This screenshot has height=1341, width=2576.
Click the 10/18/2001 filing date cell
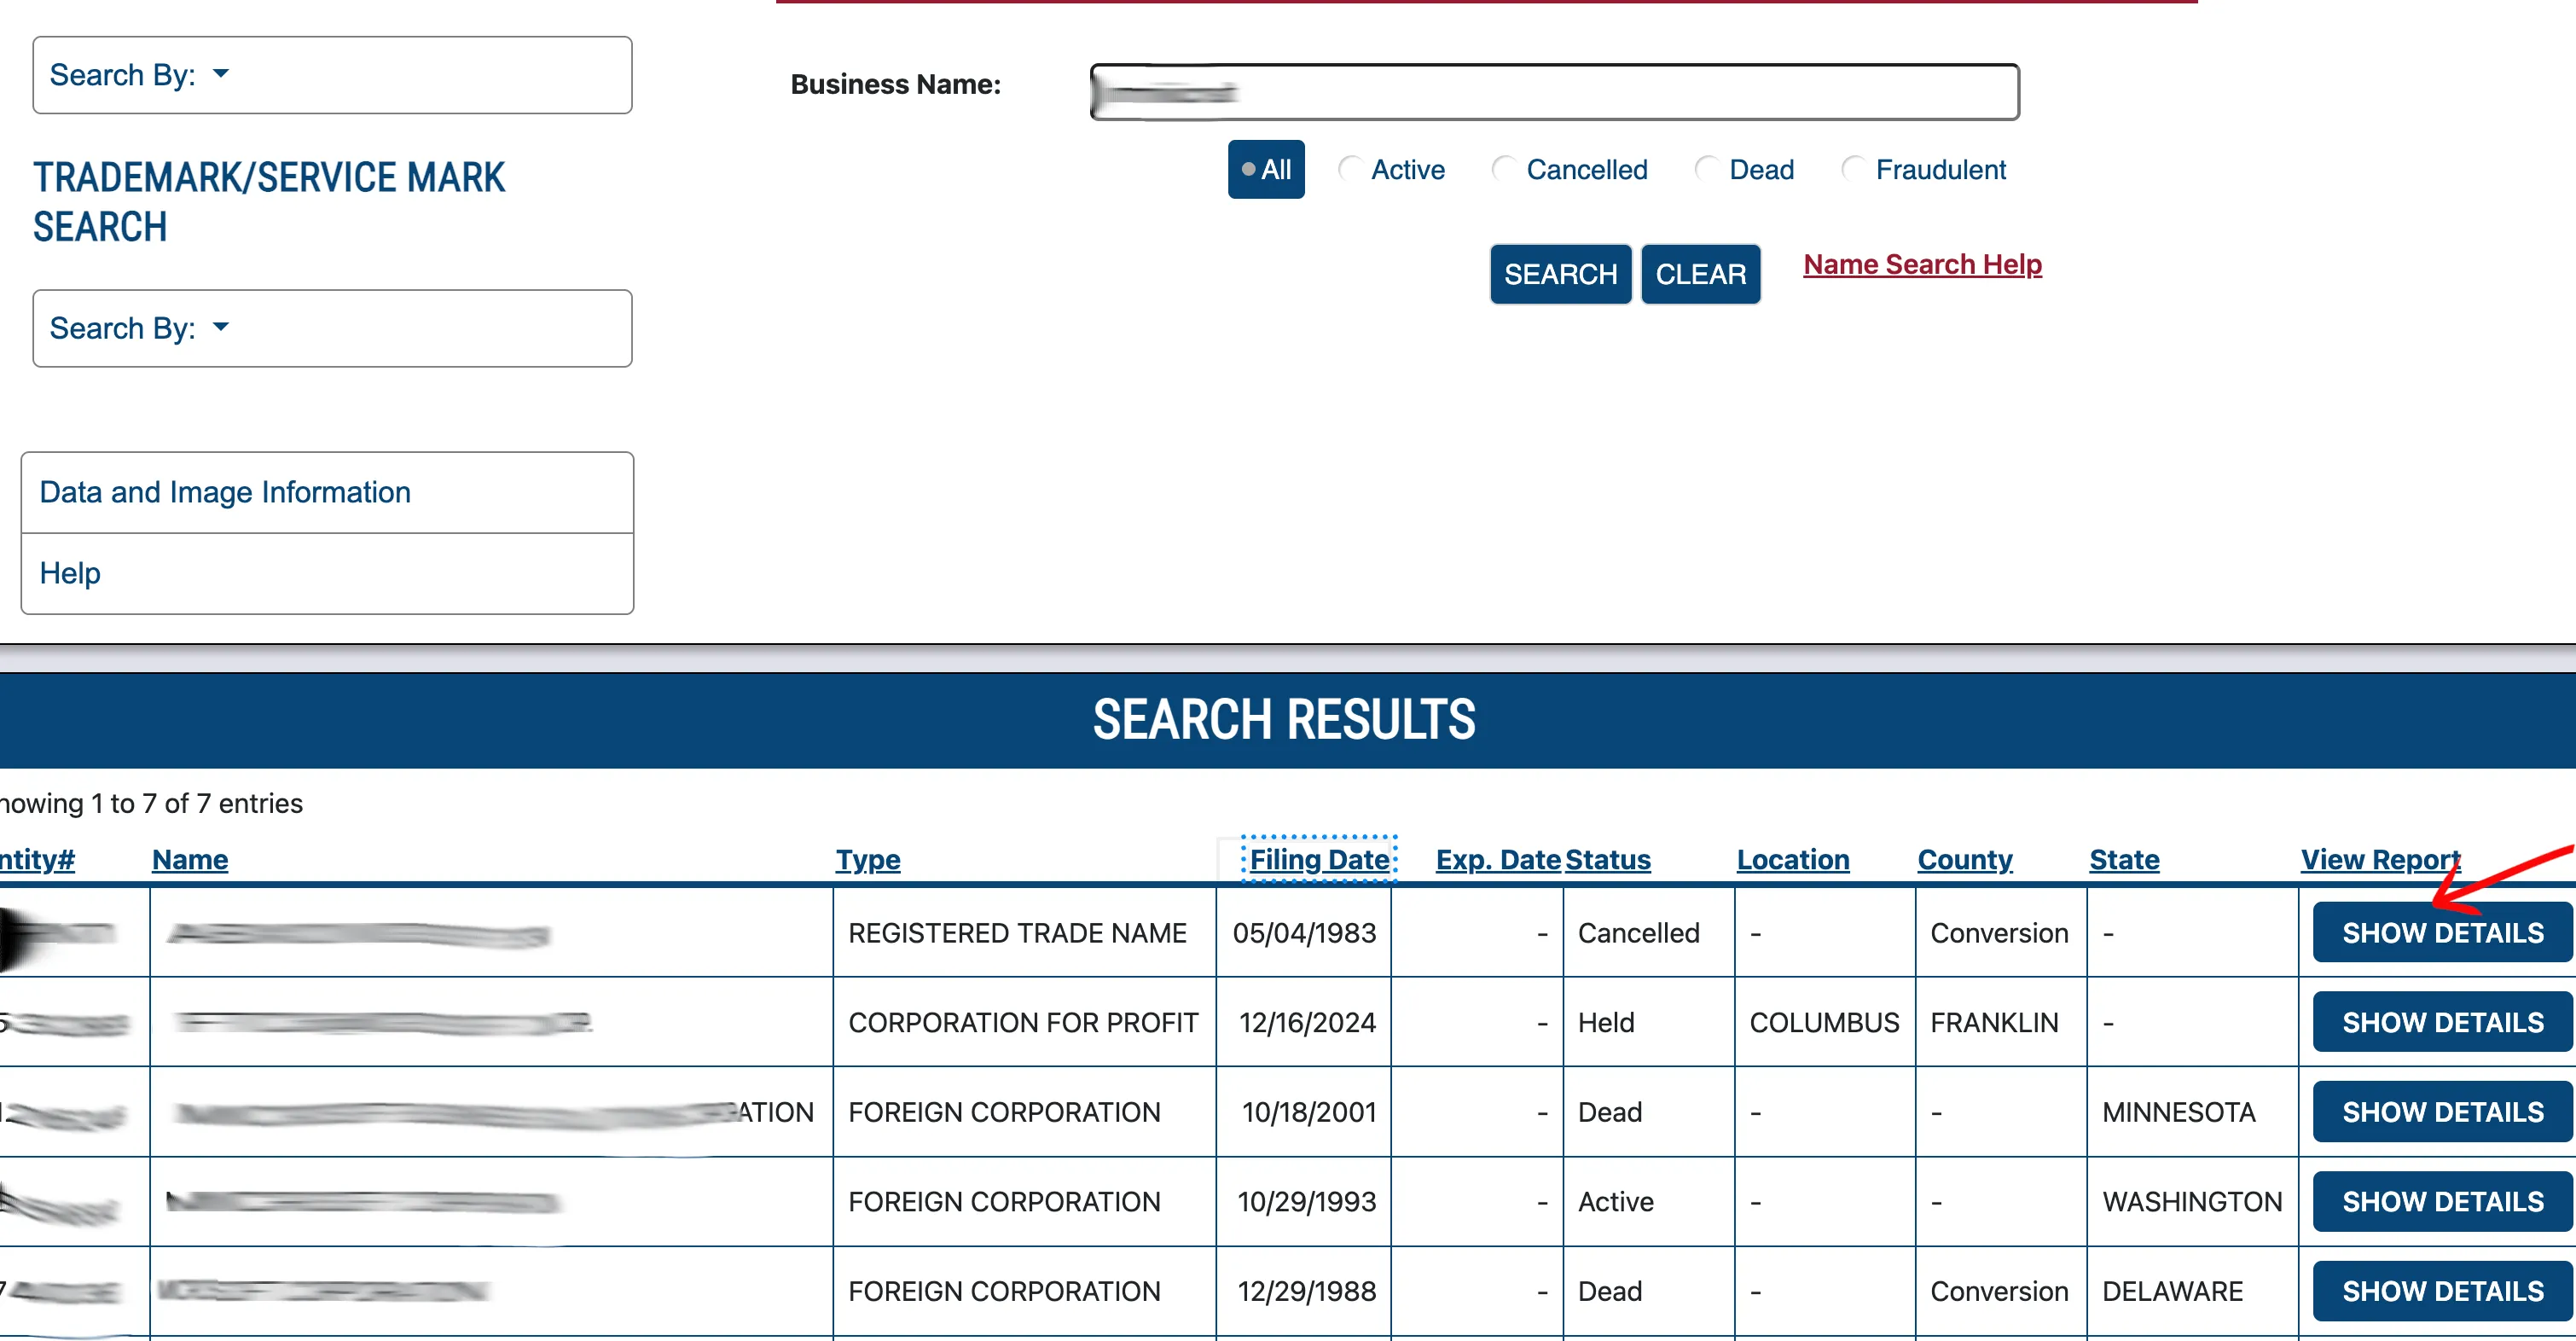coord(1304,1112)
